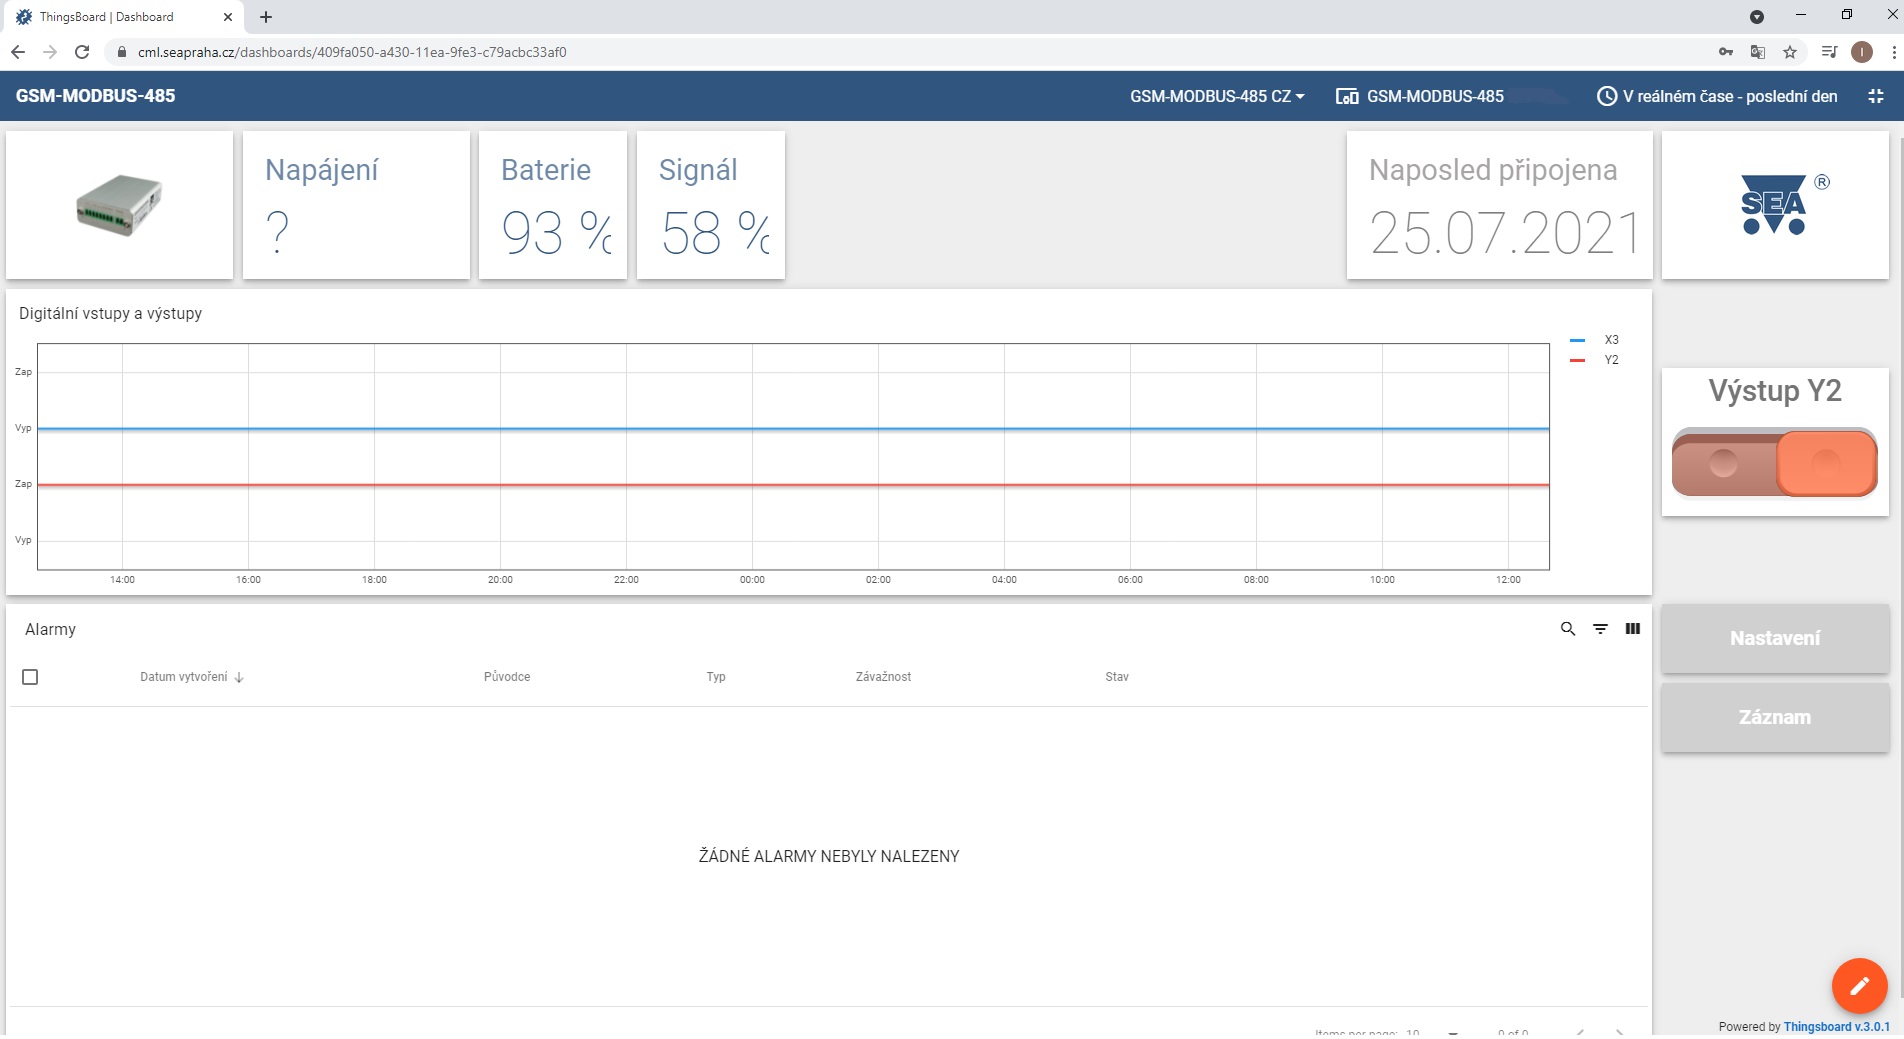Reload the ThingsBoard dashboard page
Image resolution: width=1904 pixels, height=1039 pixels.
click(82, 52)
